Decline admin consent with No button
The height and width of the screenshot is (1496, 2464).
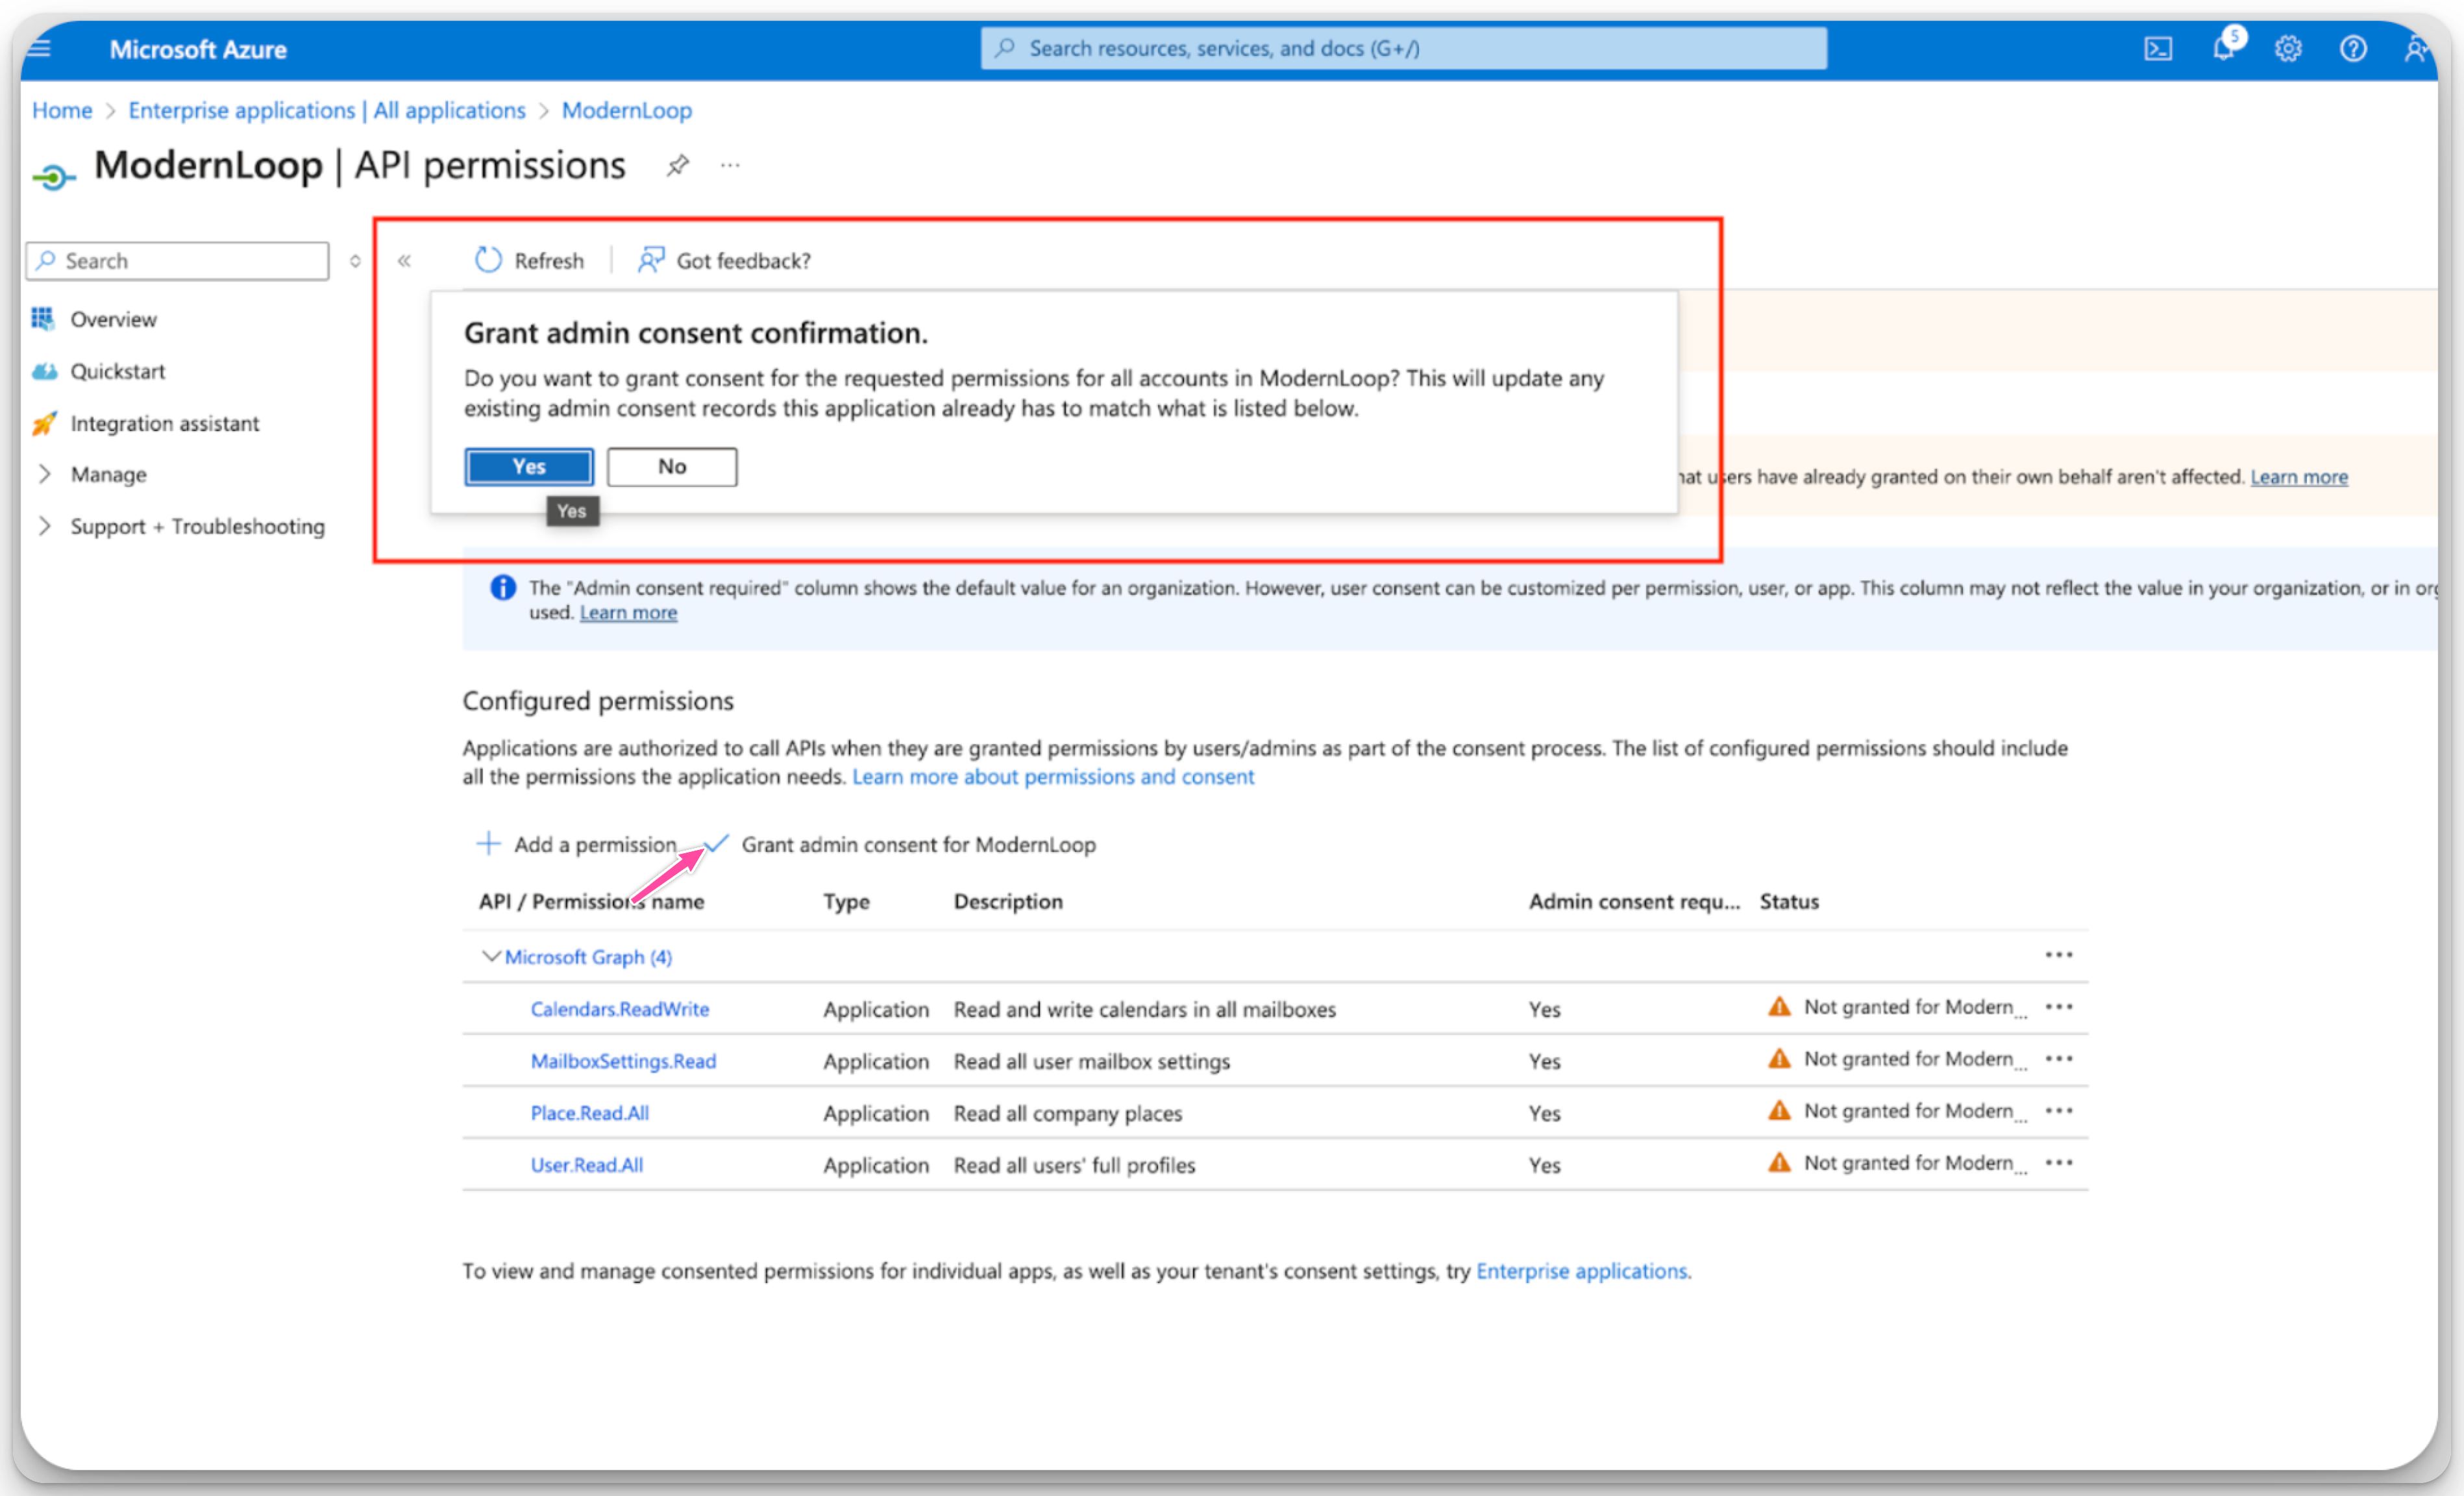(x=672, y=467)
